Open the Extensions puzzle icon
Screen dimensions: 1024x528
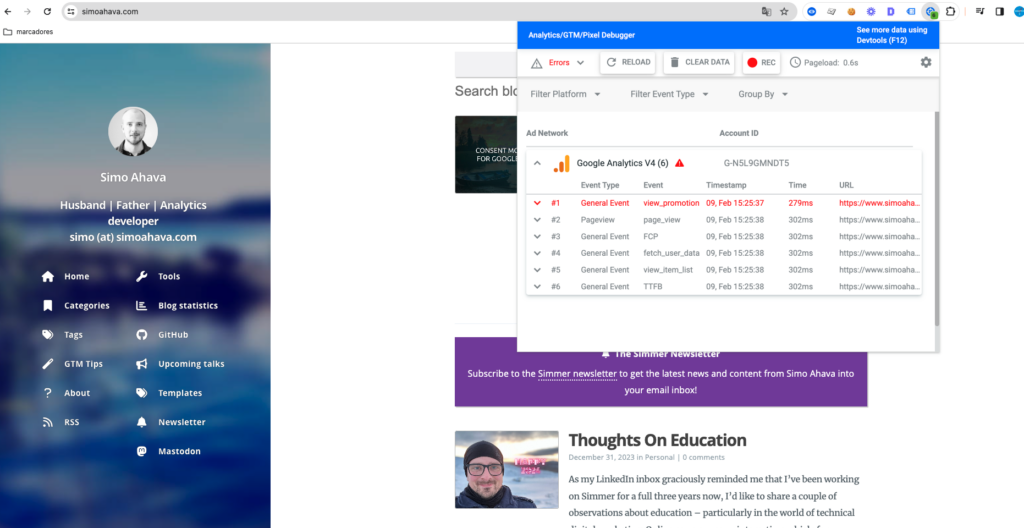pos(950,11)
